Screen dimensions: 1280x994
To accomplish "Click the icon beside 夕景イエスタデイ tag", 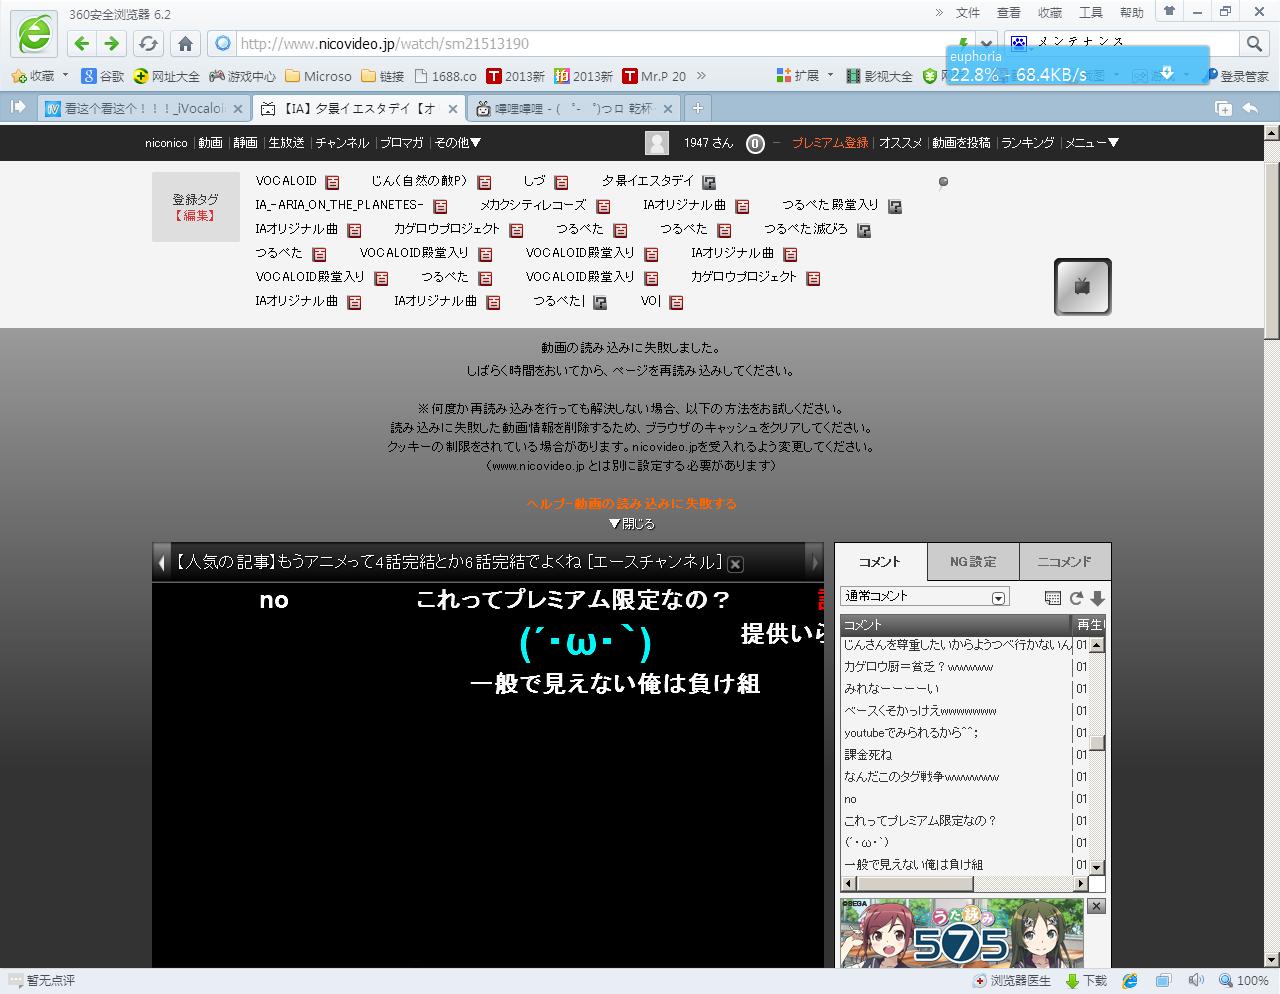I will [x=709, y=182].
